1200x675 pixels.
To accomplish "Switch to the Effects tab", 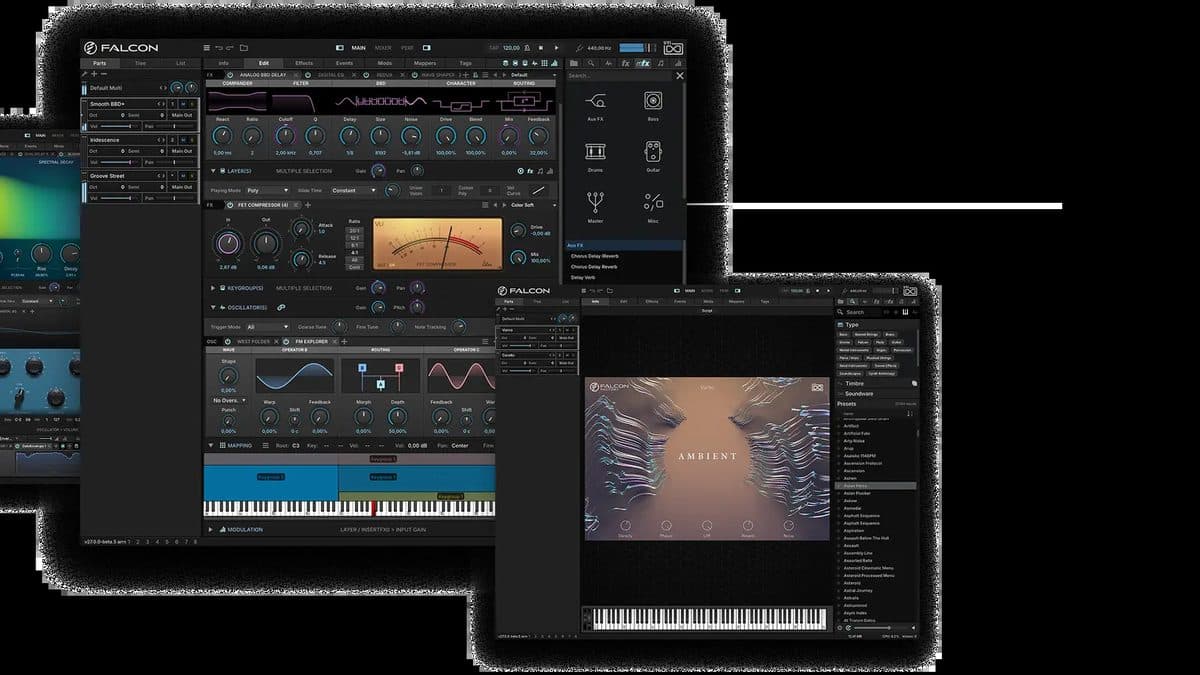I will [x=304, y=63].
